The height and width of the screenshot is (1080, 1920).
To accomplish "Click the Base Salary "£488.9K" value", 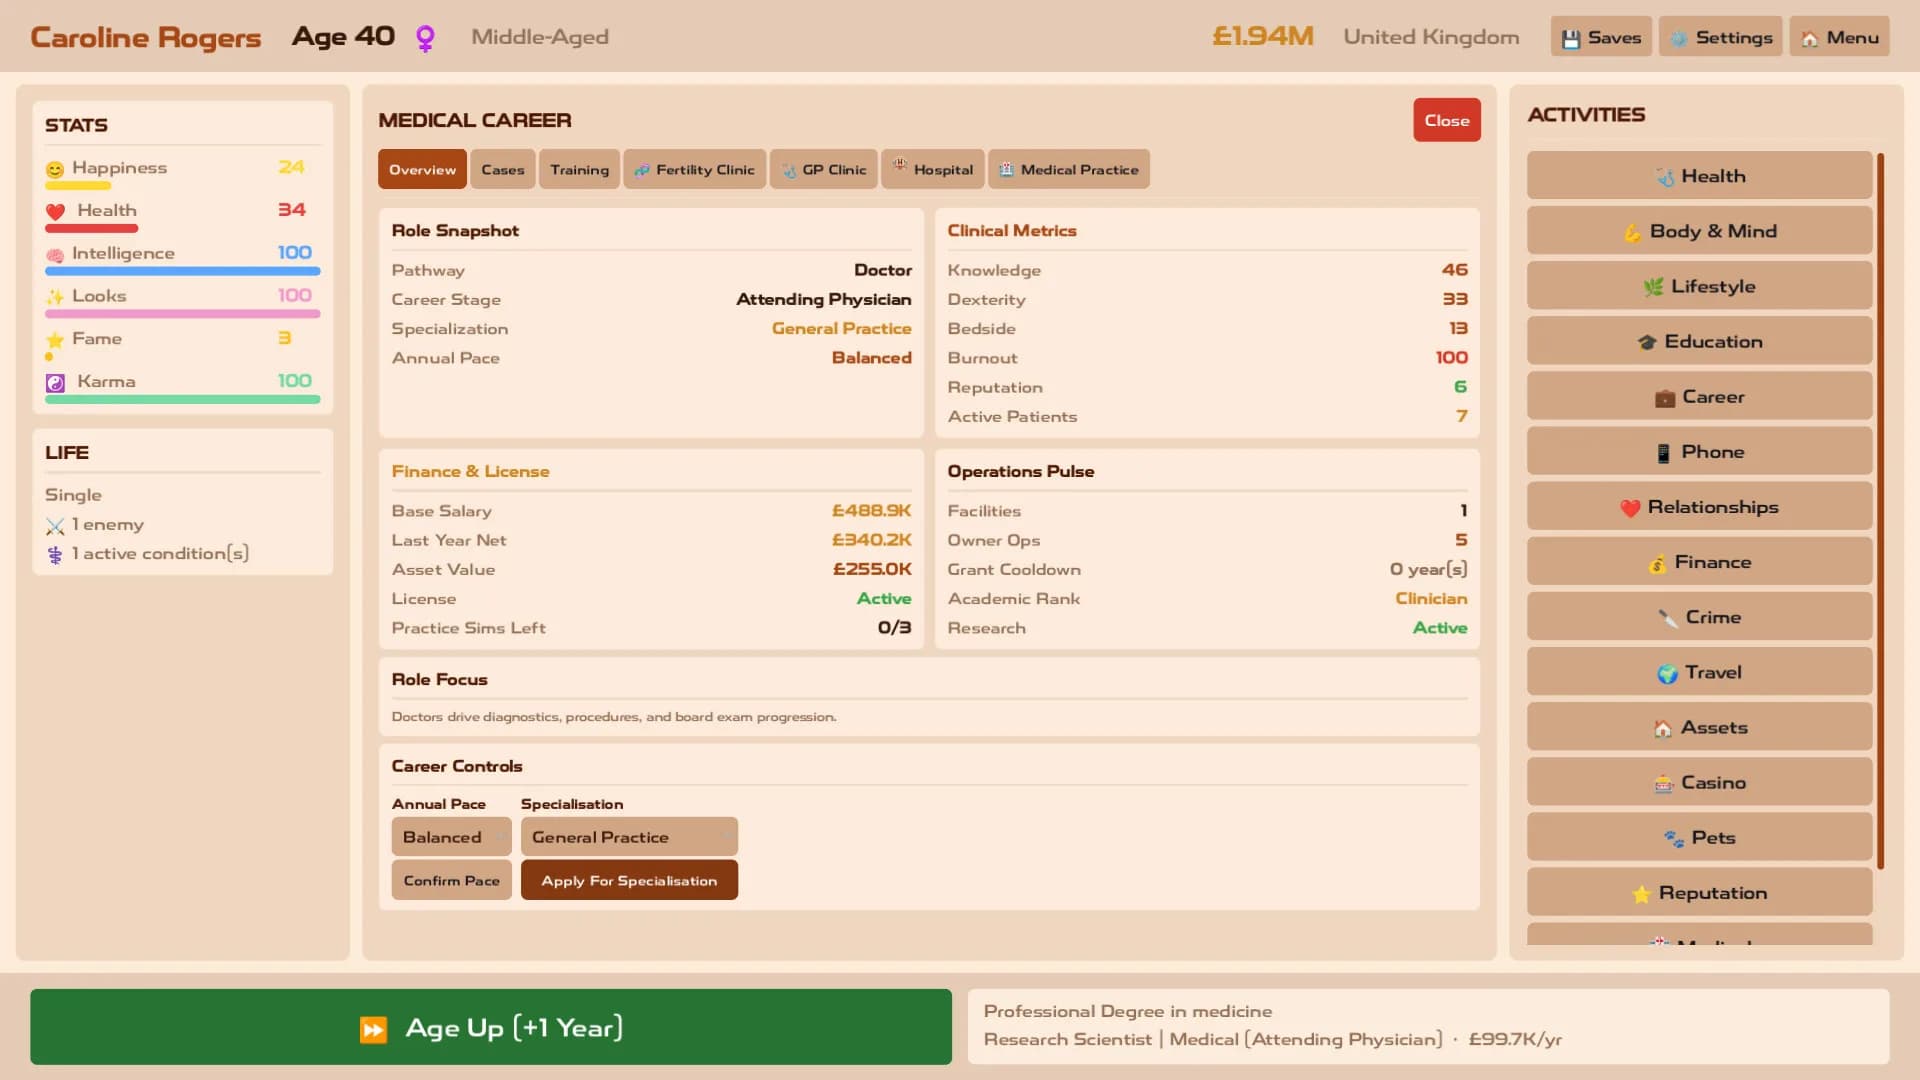I will [871, 511].
